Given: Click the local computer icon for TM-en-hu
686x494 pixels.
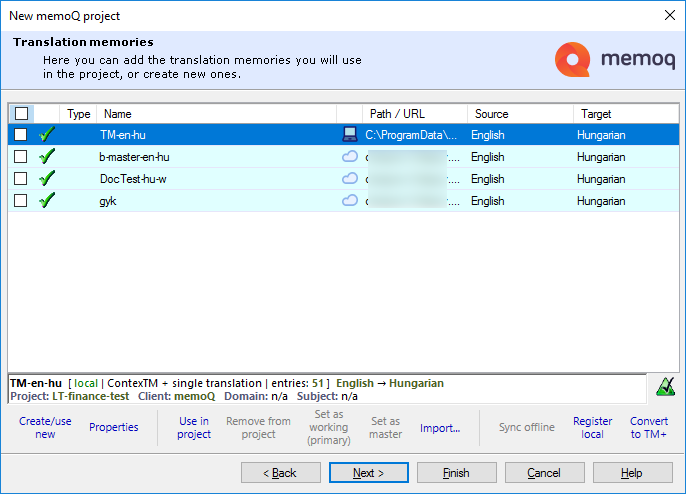Looking at the screenshot, I should pos(350,134).
